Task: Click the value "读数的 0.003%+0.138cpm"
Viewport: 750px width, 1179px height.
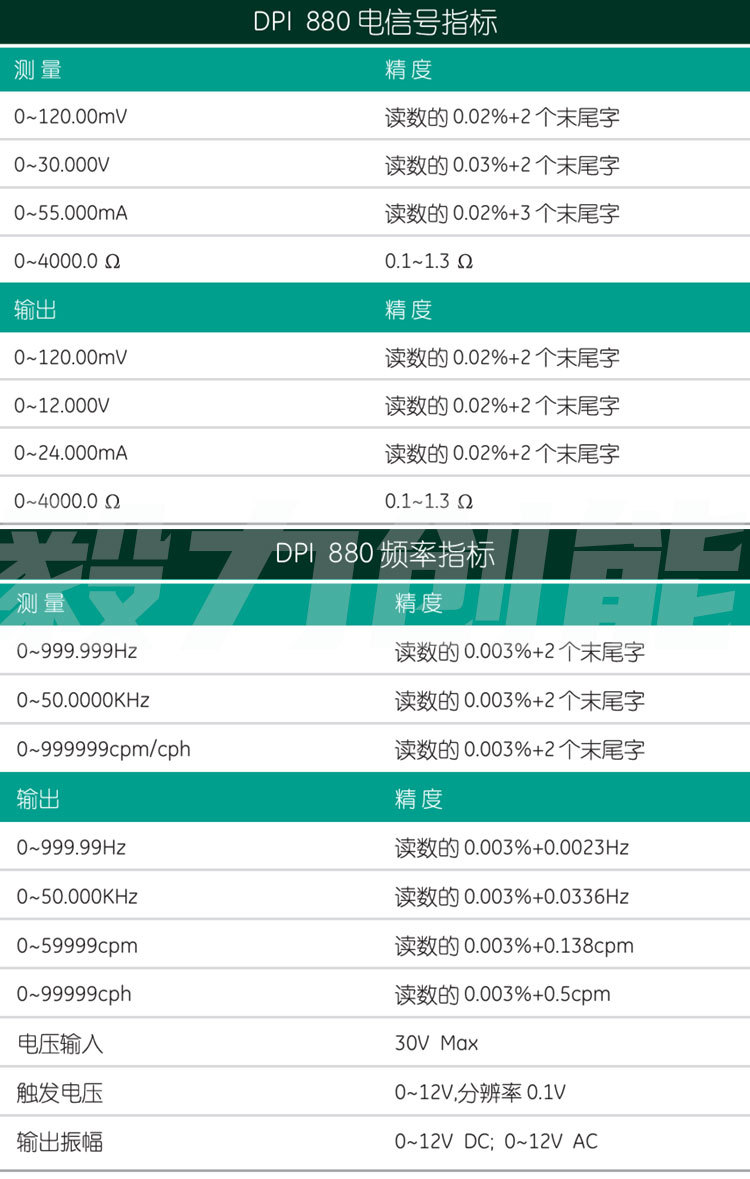Action: click(x=514, y=945)
